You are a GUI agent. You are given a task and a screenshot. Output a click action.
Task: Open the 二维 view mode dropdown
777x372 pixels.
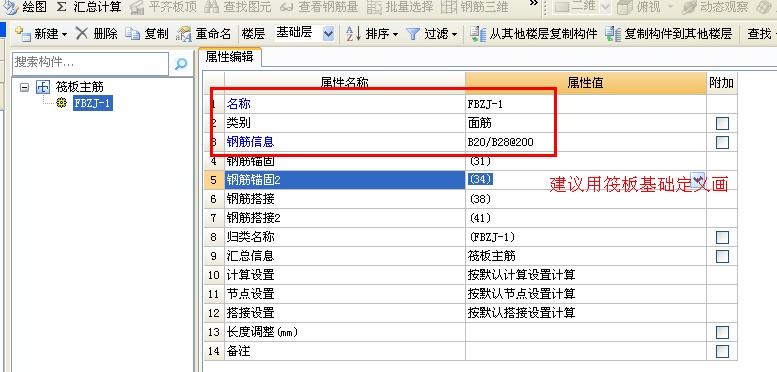(x=605, y=6)
